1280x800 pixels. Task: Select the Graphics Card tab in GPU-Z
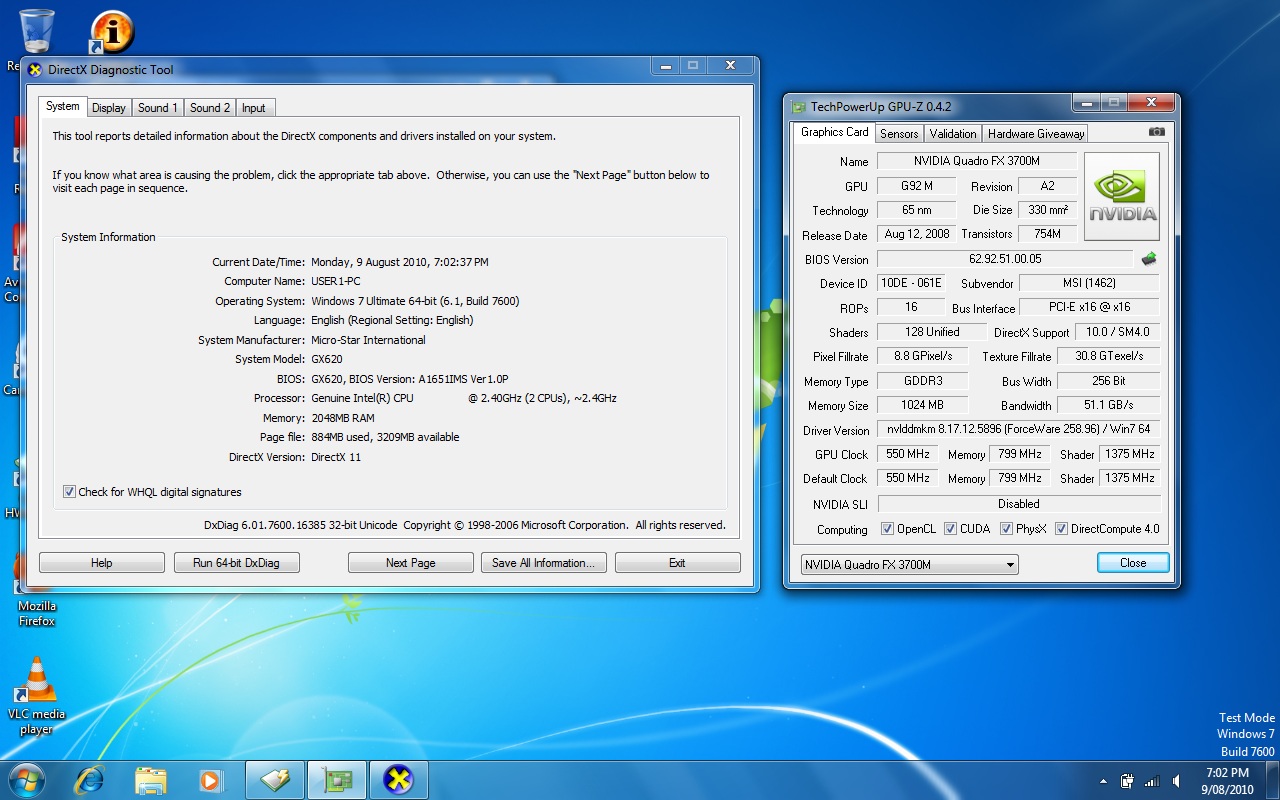[x=835, y=132]
